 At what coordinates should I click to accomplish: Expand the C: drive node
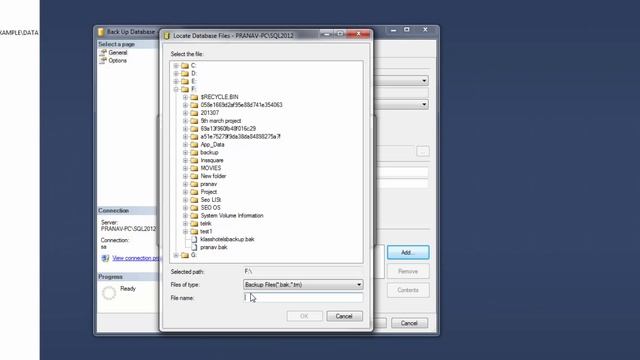click(x=176, y=66)
